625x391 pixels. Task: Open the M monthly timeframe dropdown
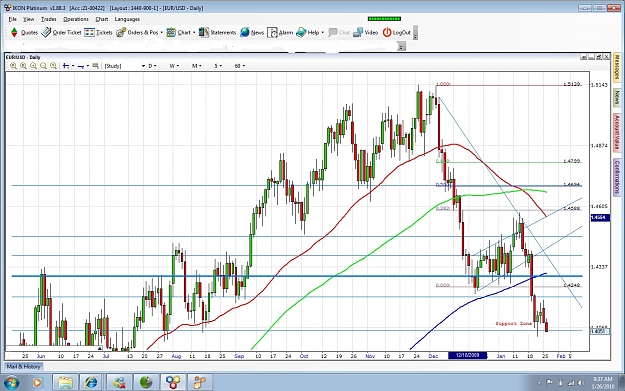(x=197, y=66)
